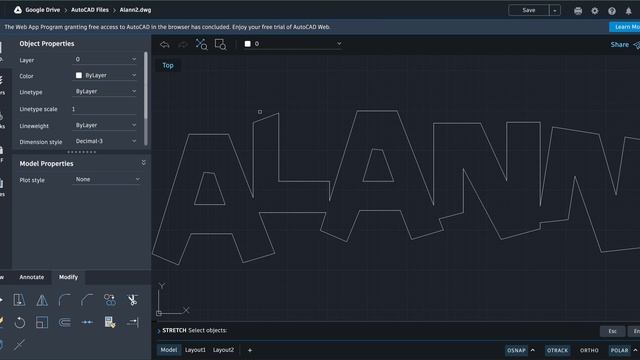The image size is (640, 360).
Task: Click the Zoom Window icon
Action: (220, 44)
